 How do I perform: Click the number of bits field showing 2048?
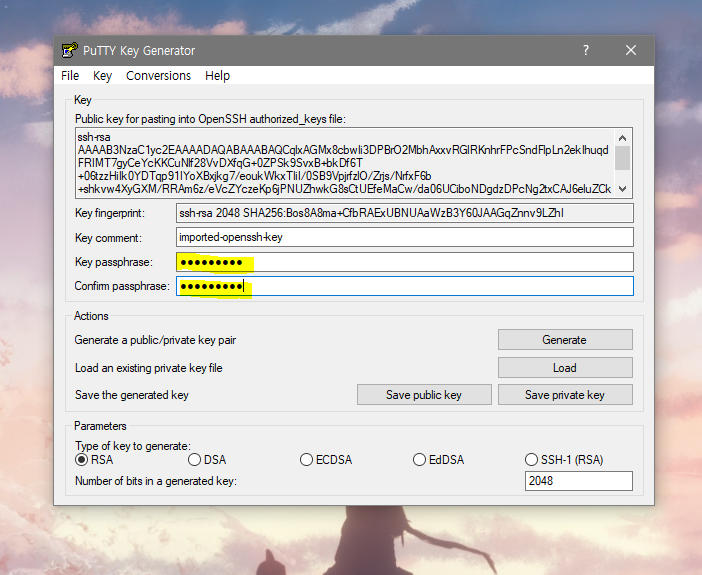pyautogui.click(x=578, y=481)
